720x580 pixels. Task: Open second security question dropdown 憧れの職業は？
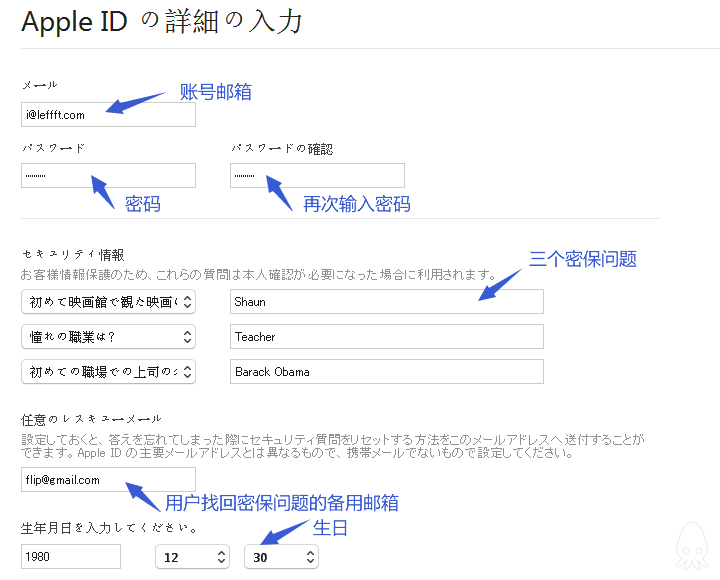point(108,337)
